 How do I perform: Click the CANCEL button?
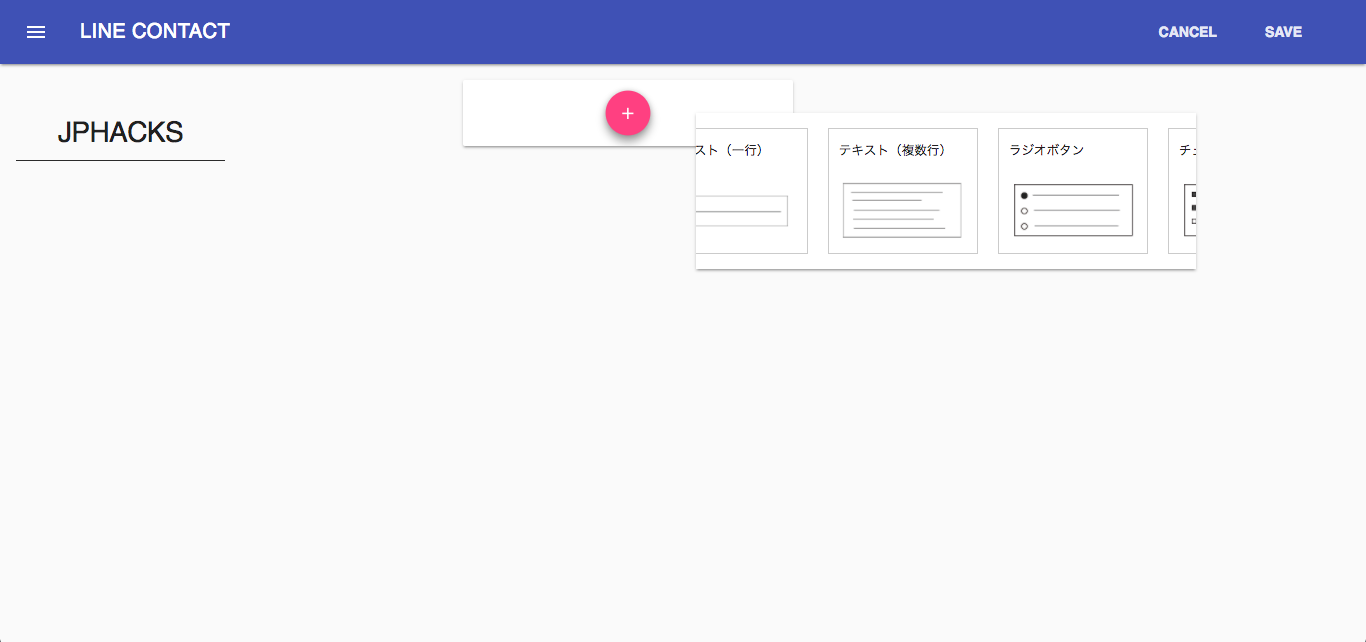[x=1187, y=32]
